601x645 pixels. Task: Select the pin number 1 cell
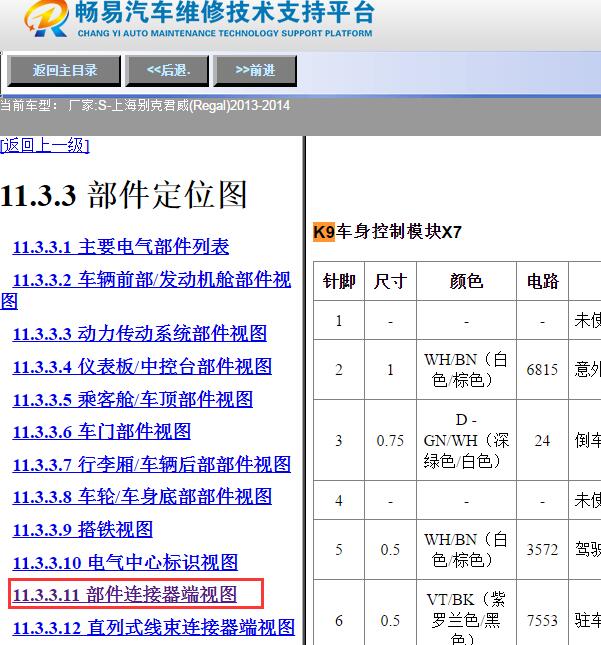click(x=339, y=320)
